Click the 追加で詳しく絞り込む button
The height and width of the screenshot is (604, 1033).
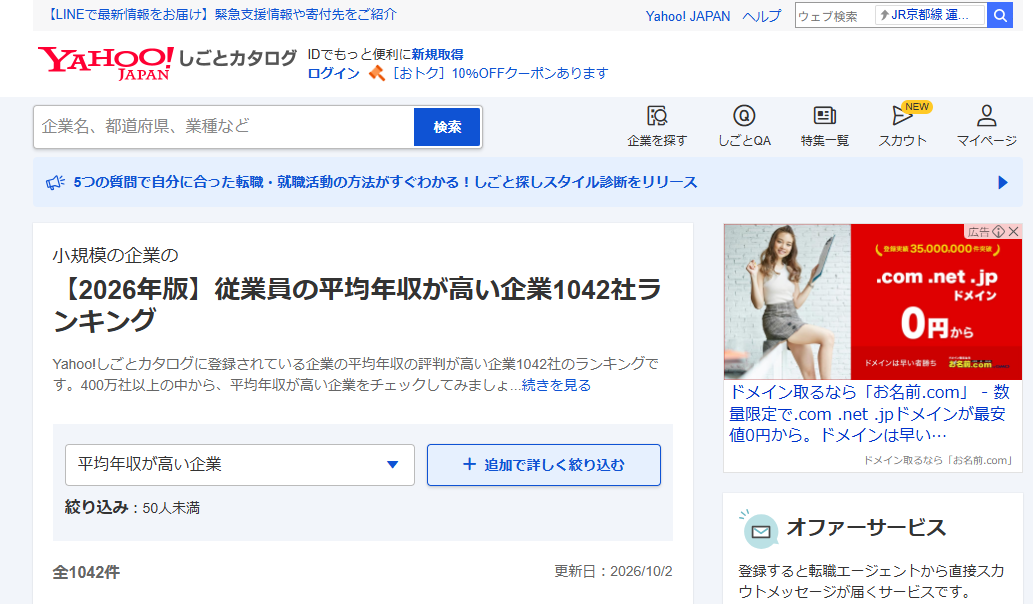[x=544, y=465]
